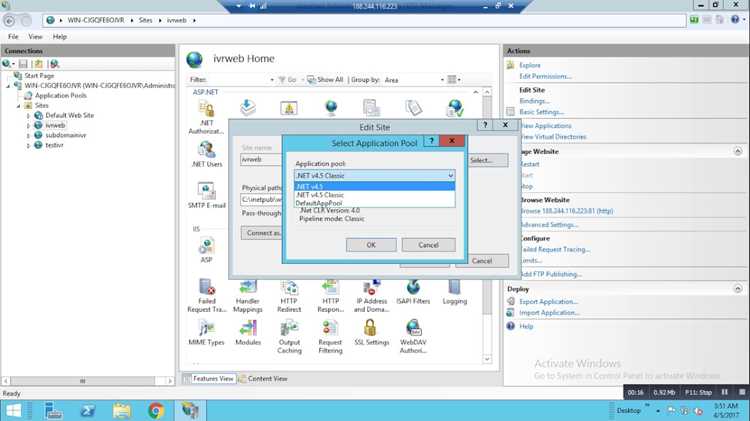Open the WebDAV Authoring Rules icon
Screen dimensions: 750x421
pyautogui.click(x=413, y=336)
